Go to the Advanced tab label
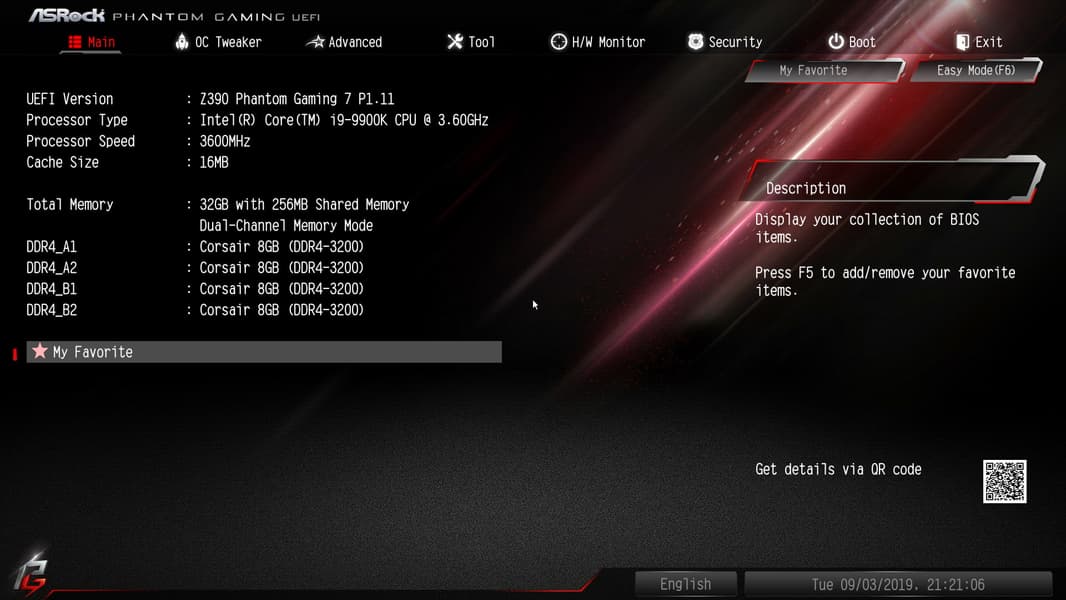 (355, 42)
